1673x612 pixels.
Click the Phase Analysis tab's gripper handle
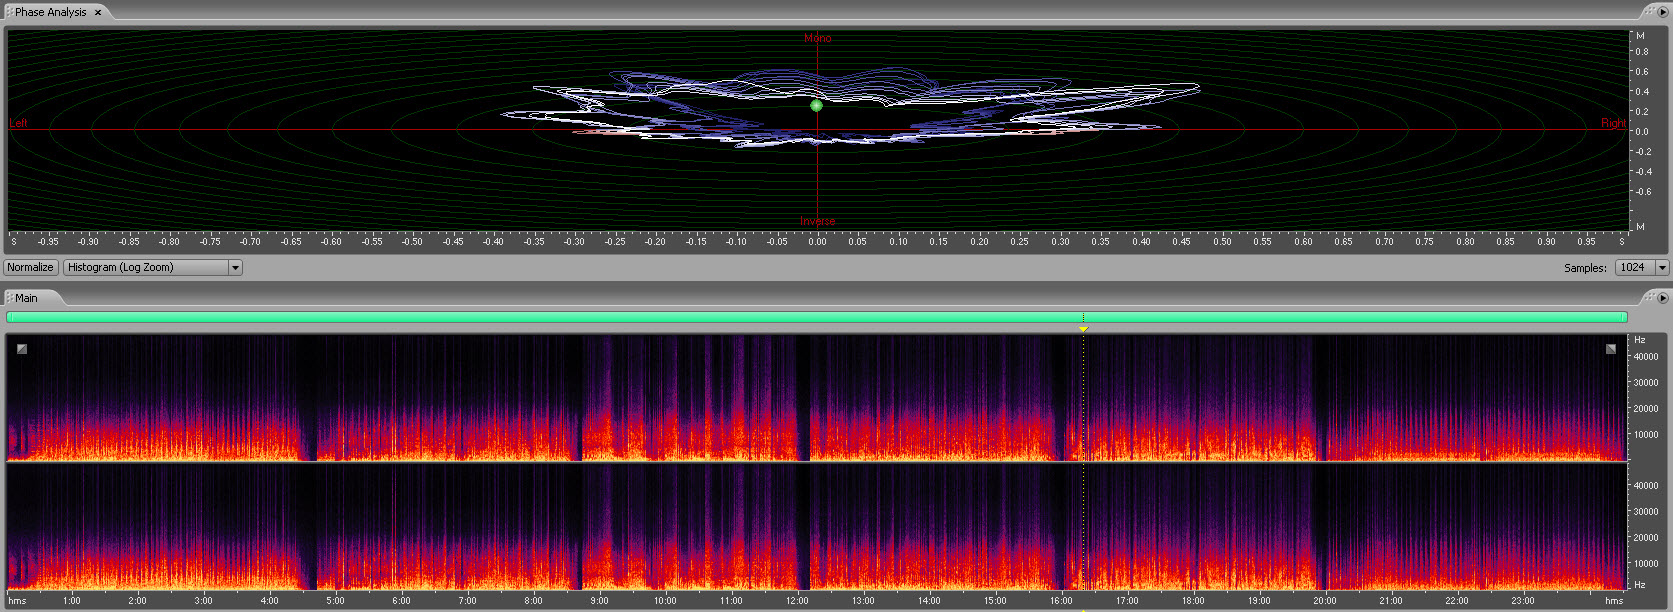(x=9, y=13)
